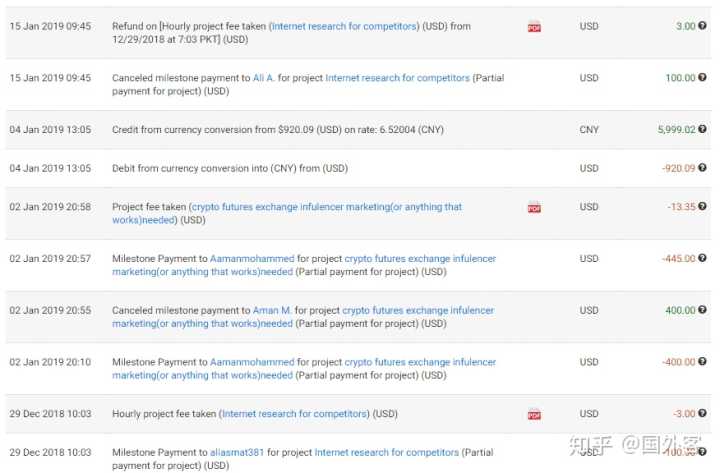Download PDF for the -3.00 hourly project fee
This screenshot has width=720, height=473.
534,414
